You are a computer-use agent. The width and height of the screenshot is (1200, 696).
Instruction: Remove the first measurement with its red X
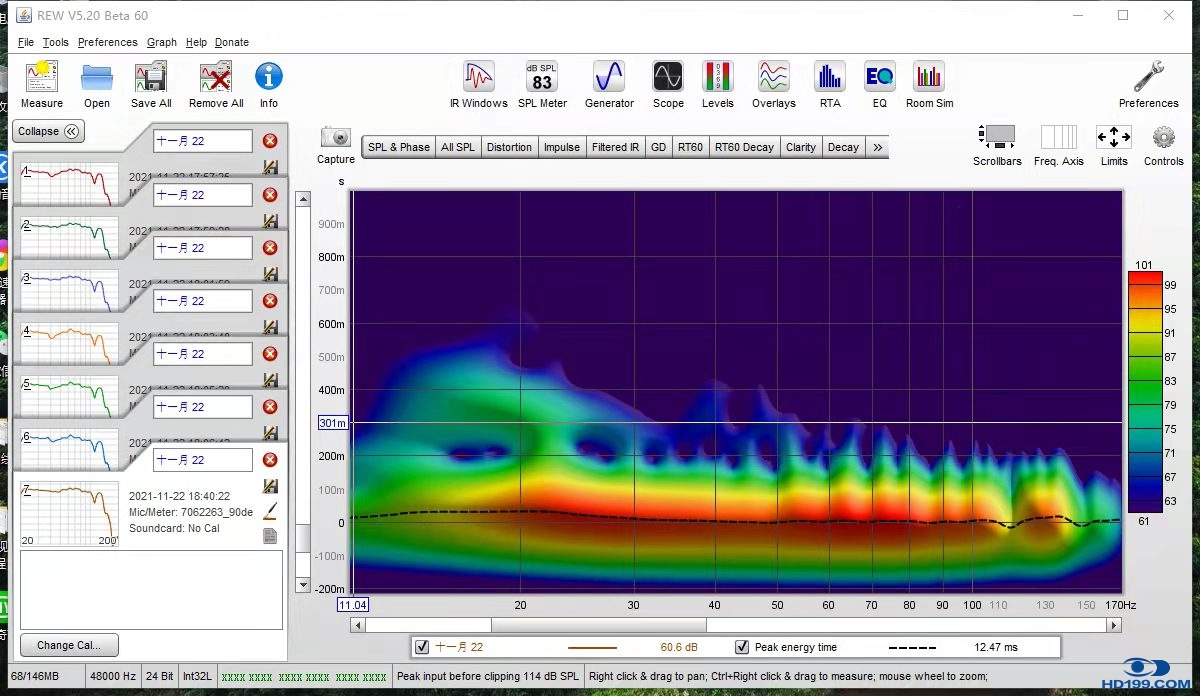(270, 141)
